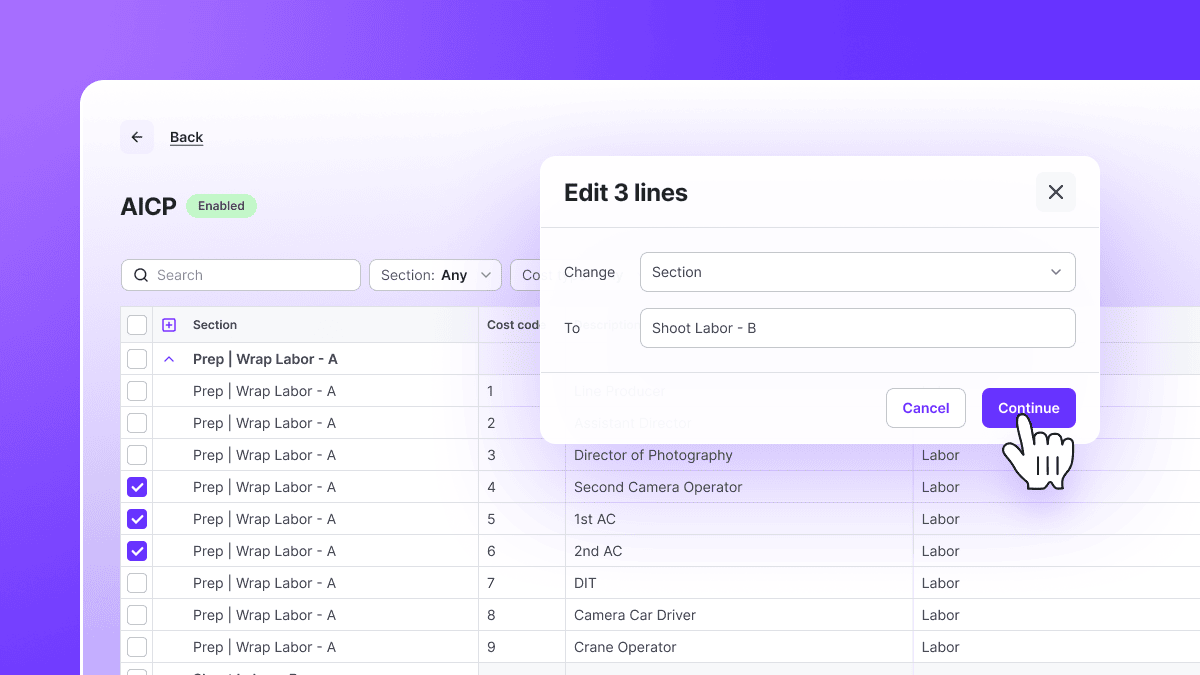Click the back arrow icon button

[137, 137]
